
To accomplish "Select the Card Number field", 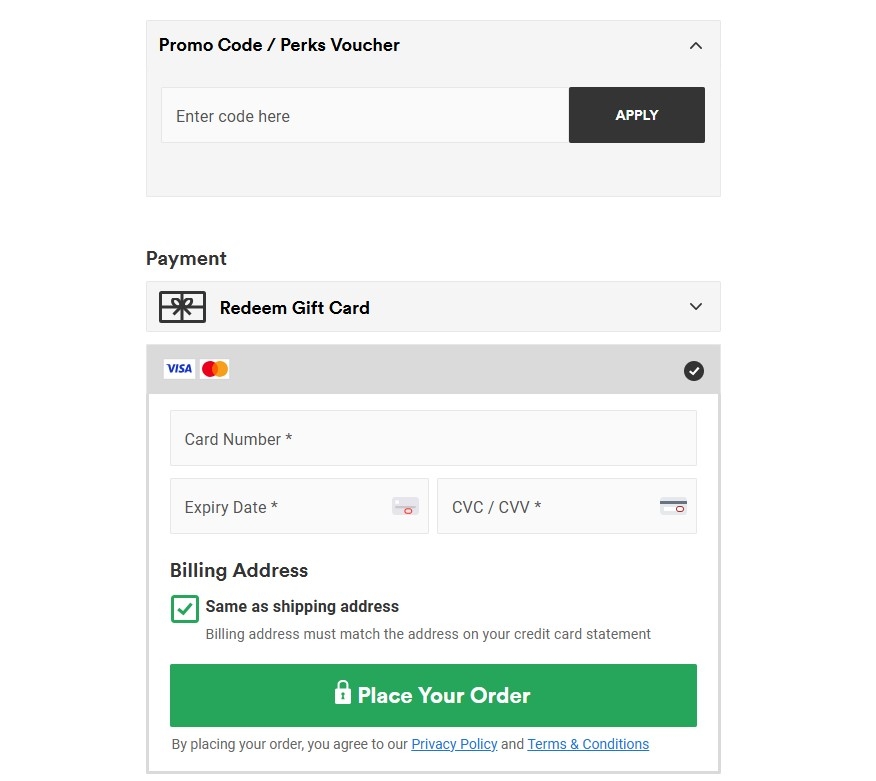I will coord(433,438).
